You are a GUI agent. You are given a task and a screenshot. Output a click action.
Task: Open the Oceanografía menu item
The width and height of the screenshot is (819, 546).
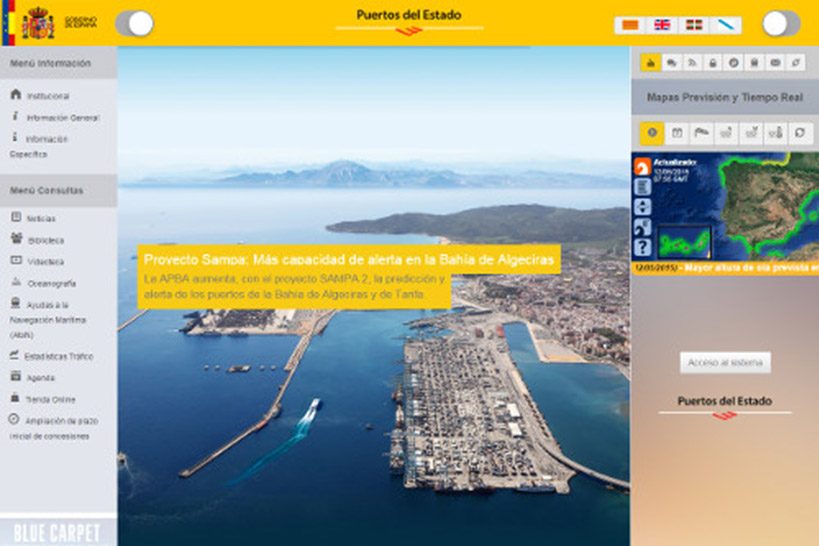pos(51,283)
